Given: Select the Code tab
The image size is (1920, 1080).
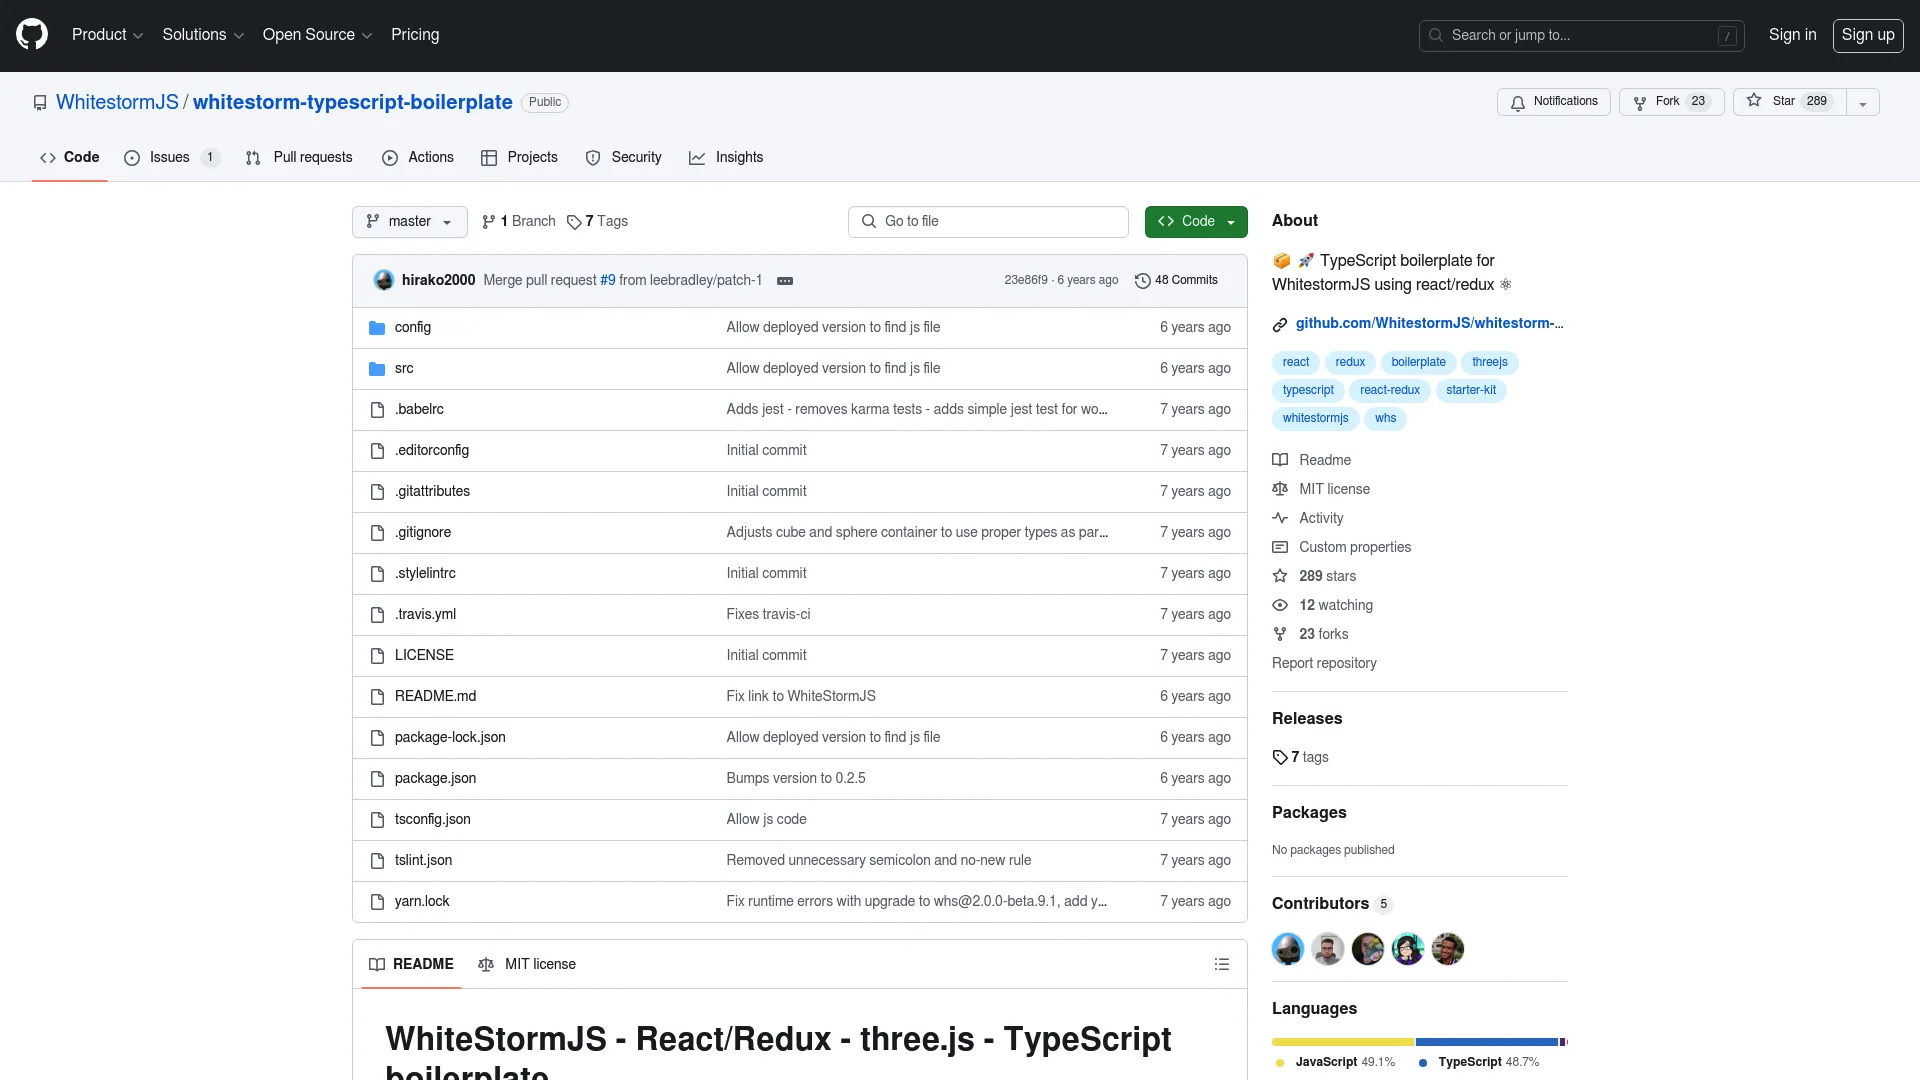Looking at the screenshot, I should 70,158.
